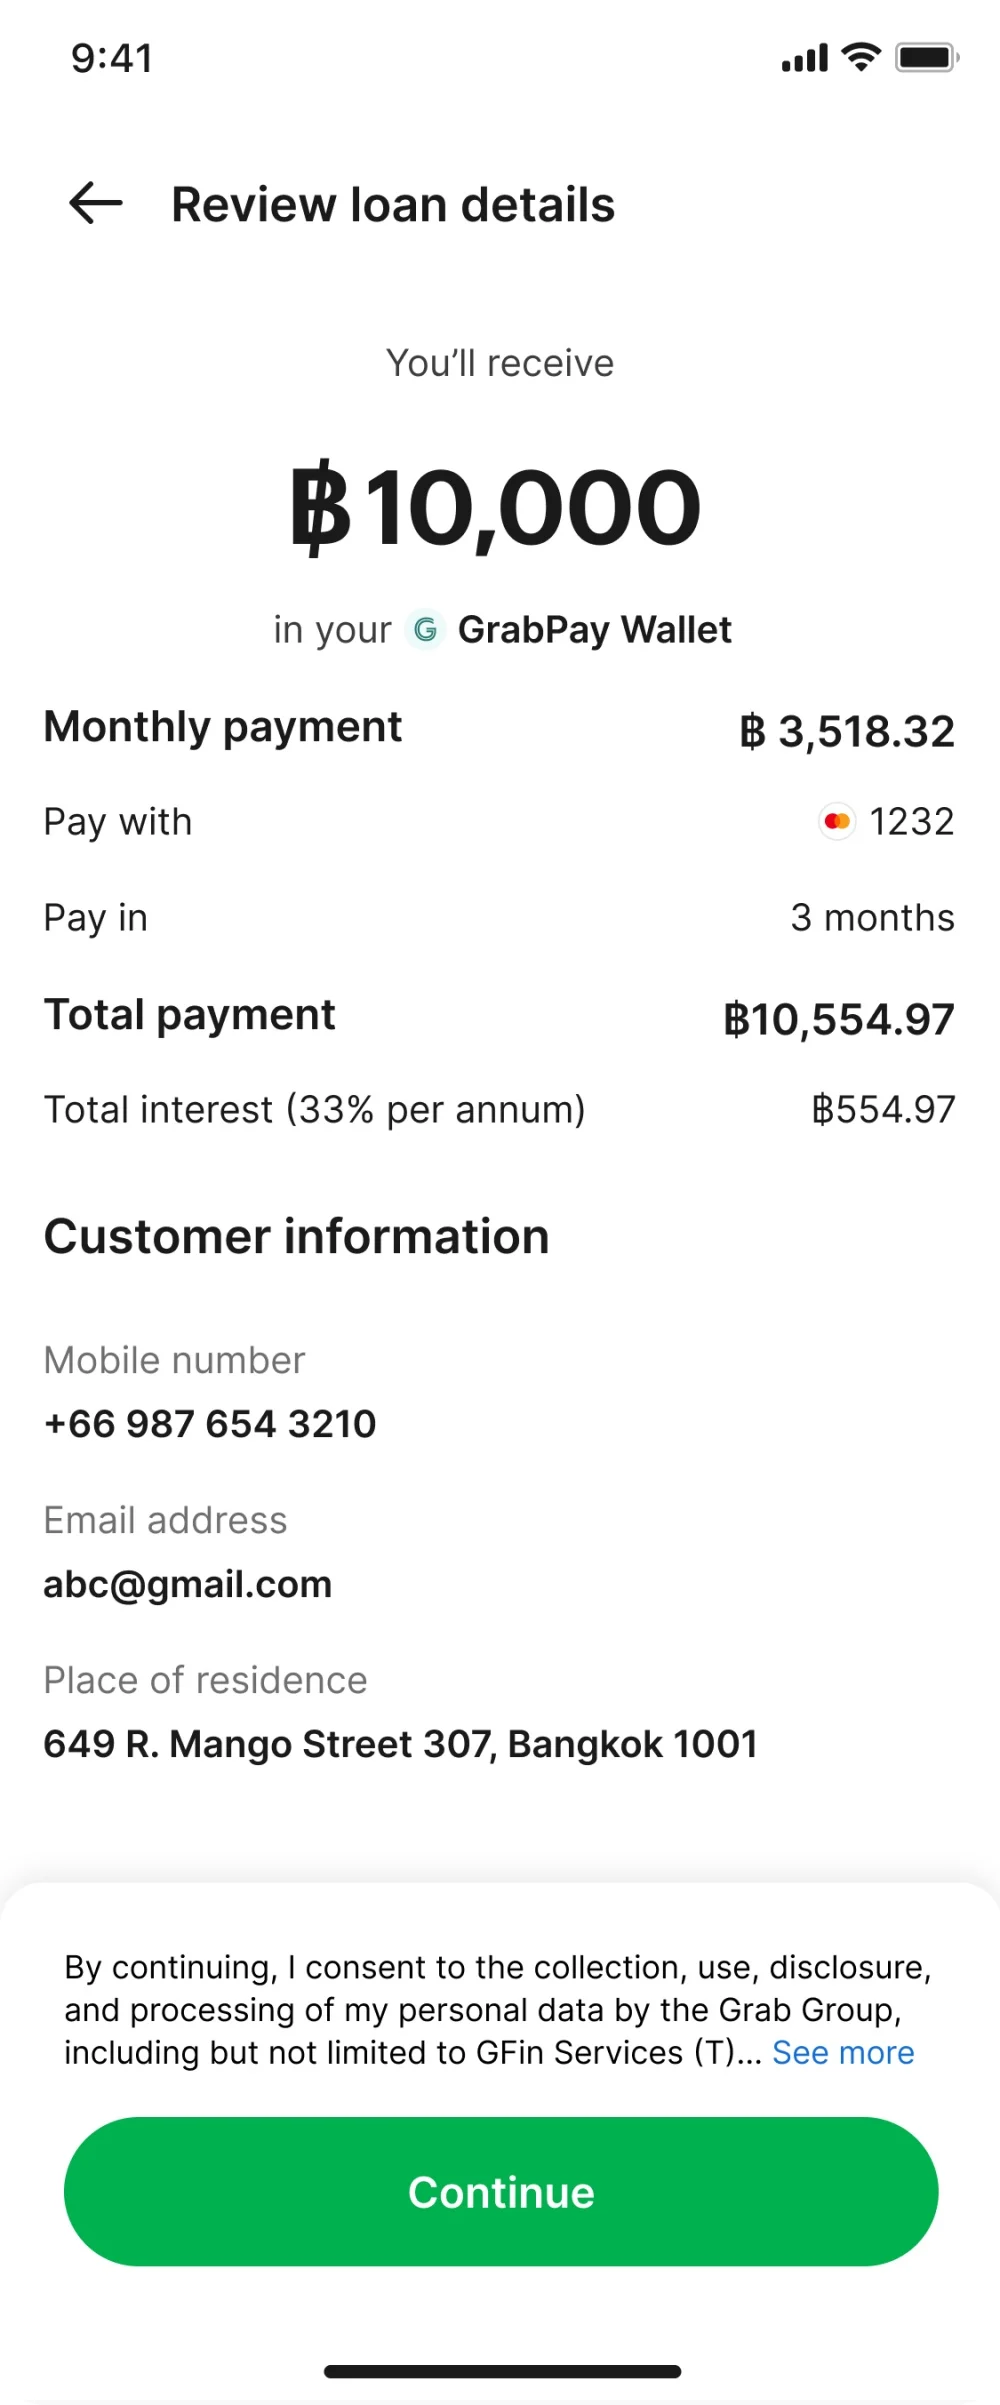Open the See more consent link
This screenshot has height=2405, width=1000.
(x=843, y=2052)
